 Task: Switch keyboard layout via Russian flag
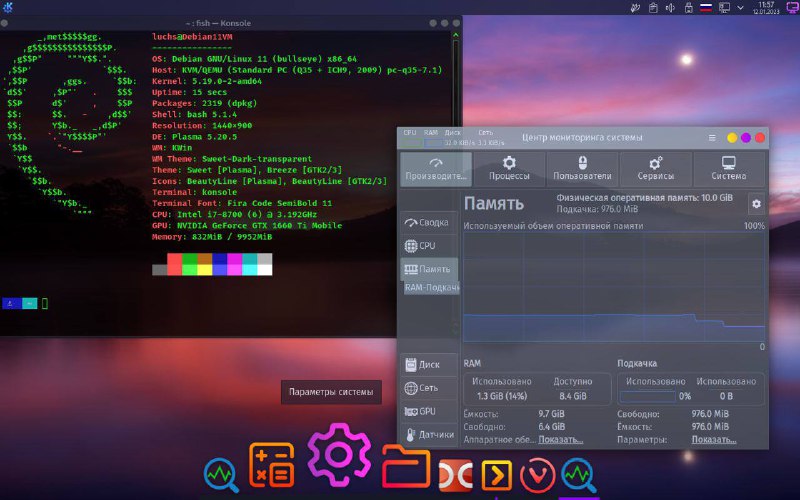coord(706,8)
